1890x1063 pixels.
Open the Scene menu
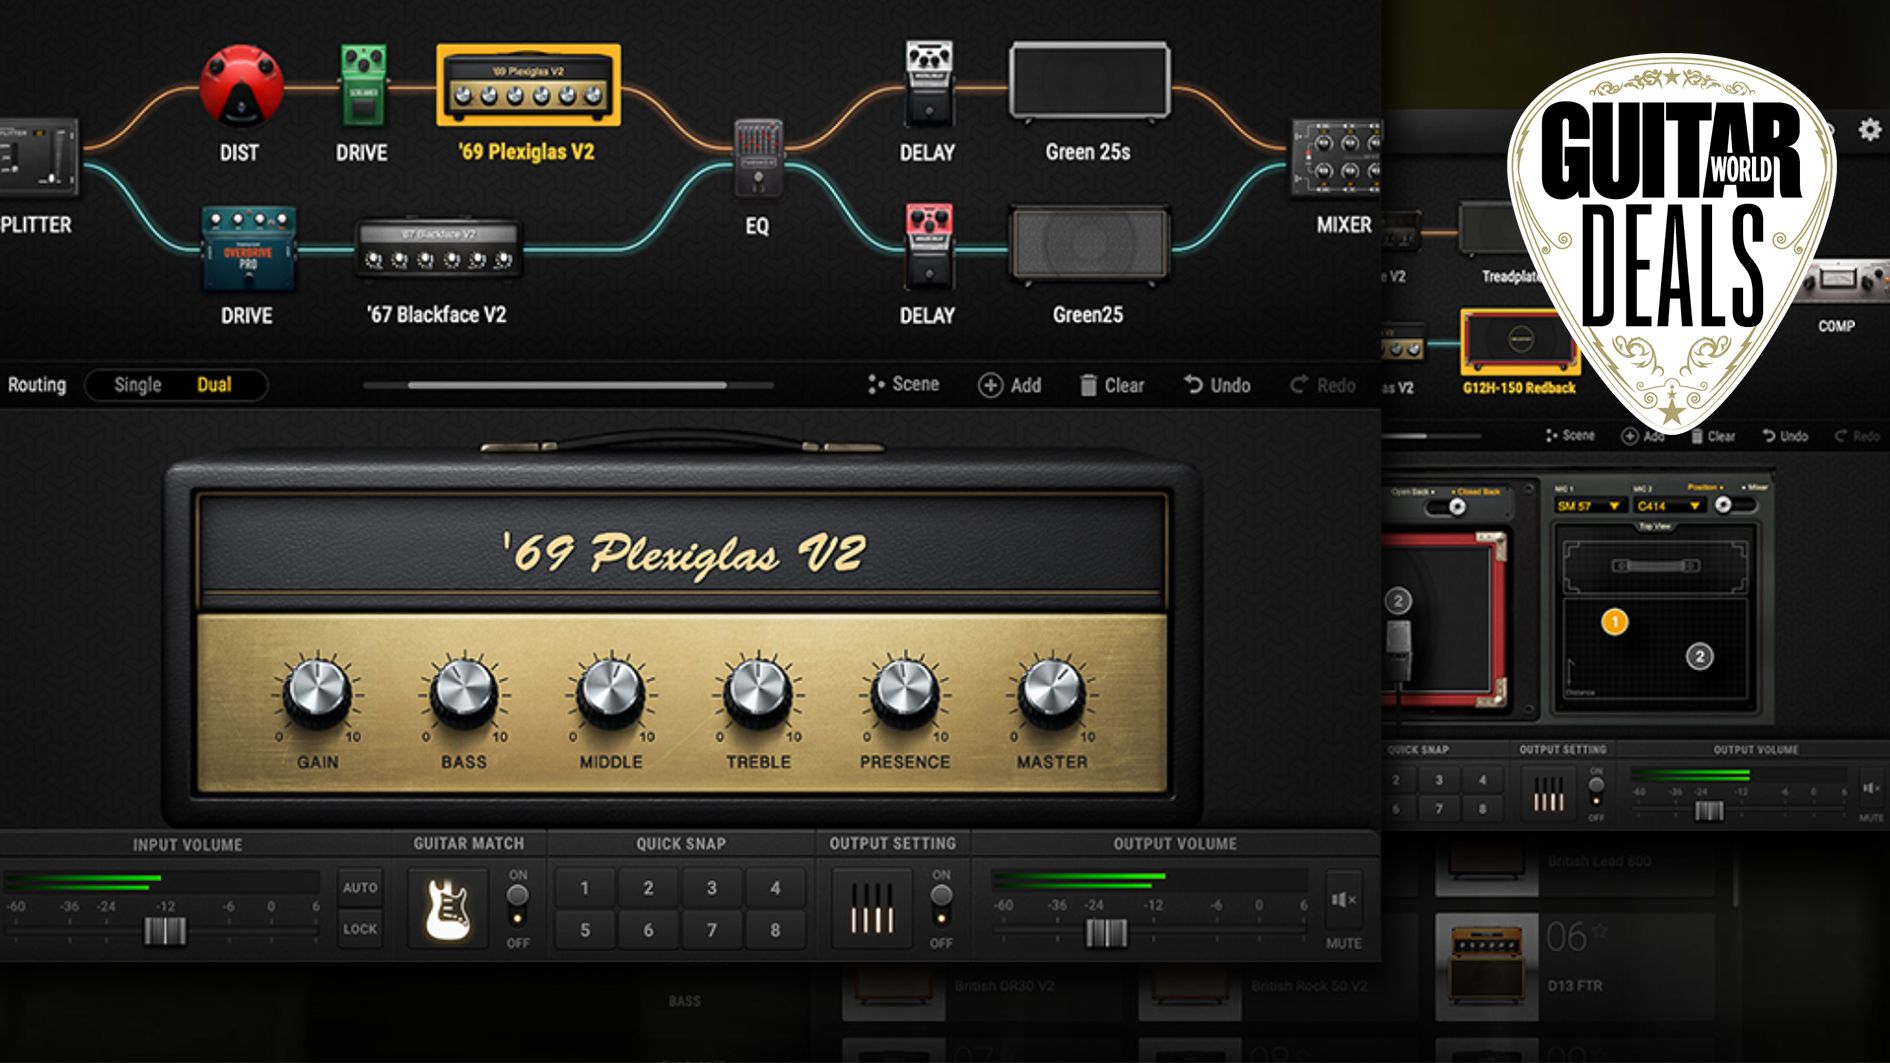tap(904, 384)
